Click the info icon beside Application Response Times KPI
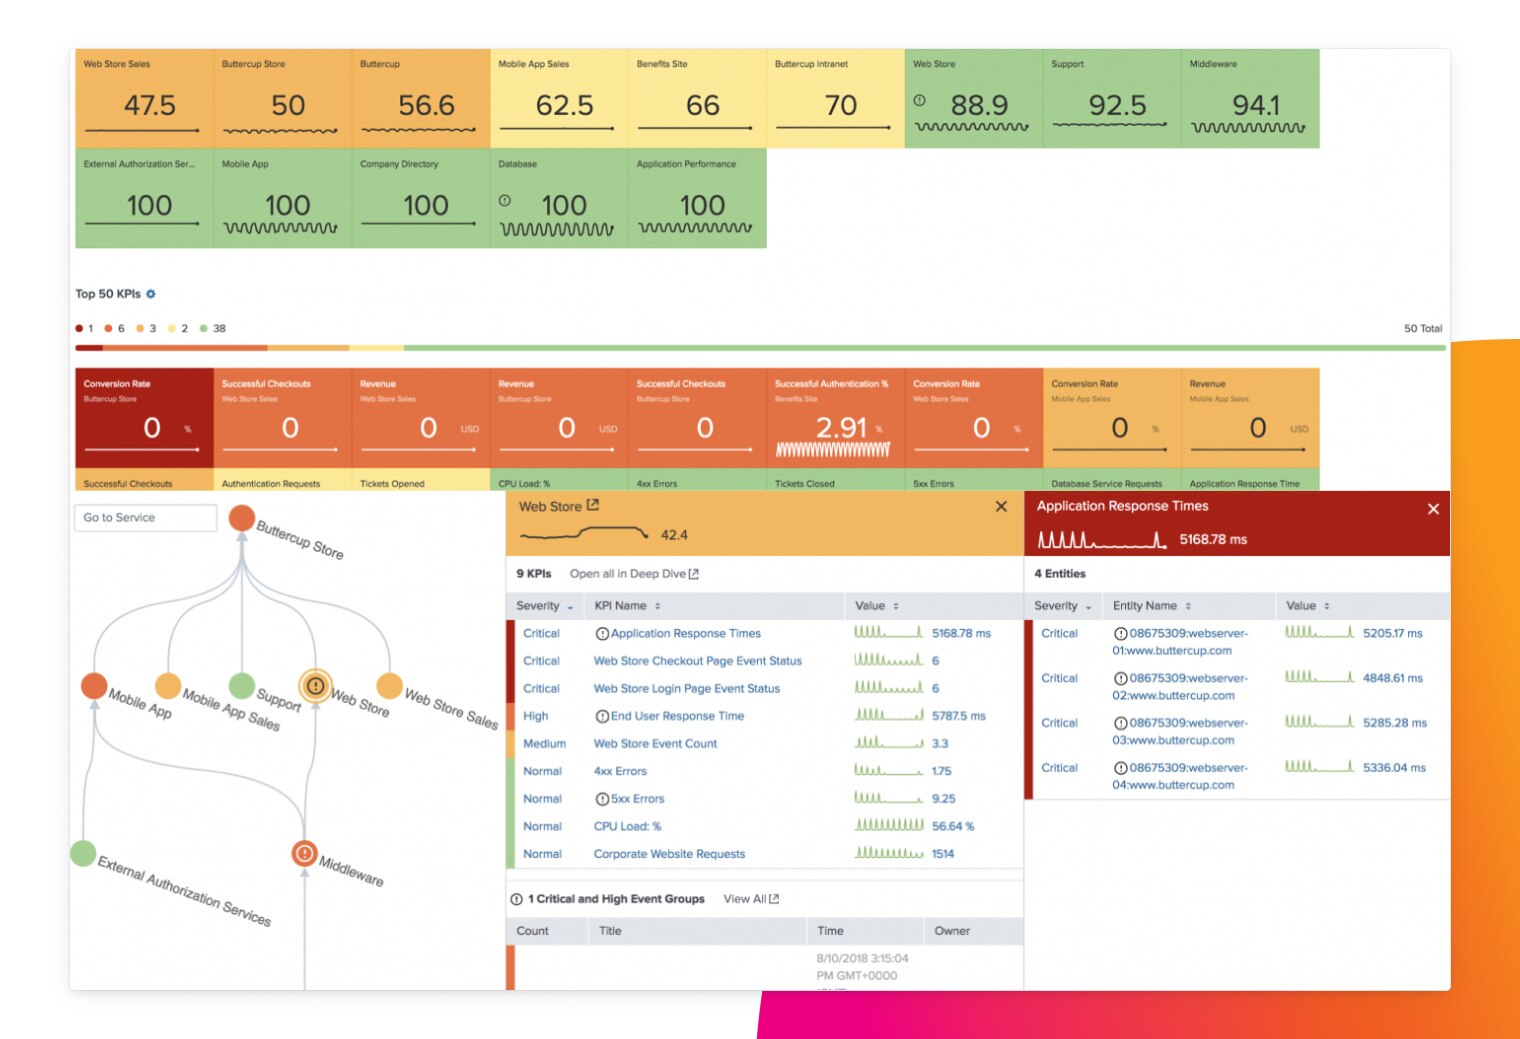The width and height of the screenshot is (1520, 1039). coord(601,632)
